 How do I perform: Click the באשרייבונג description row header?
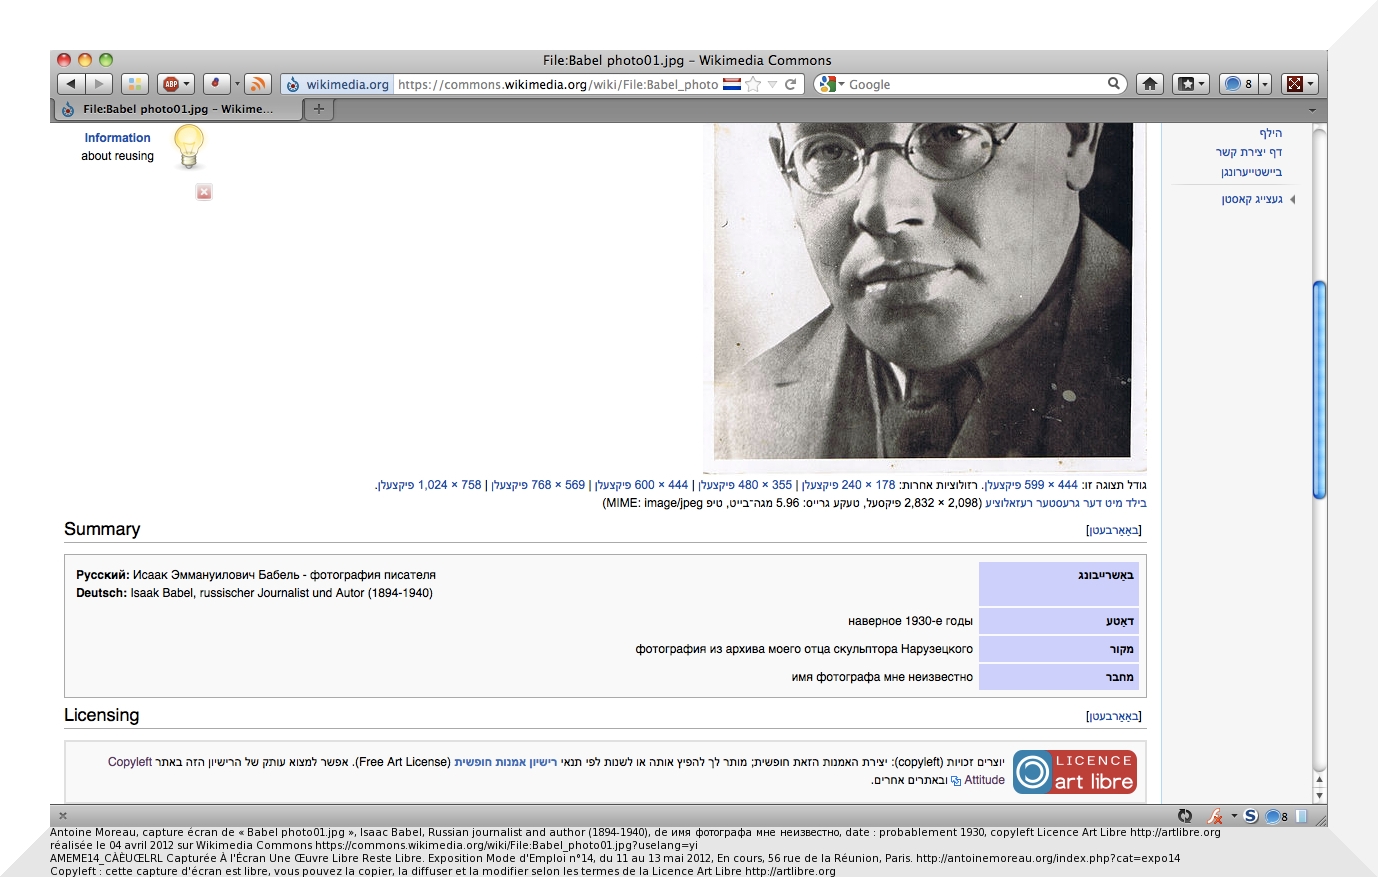(x=1059, y=584)
